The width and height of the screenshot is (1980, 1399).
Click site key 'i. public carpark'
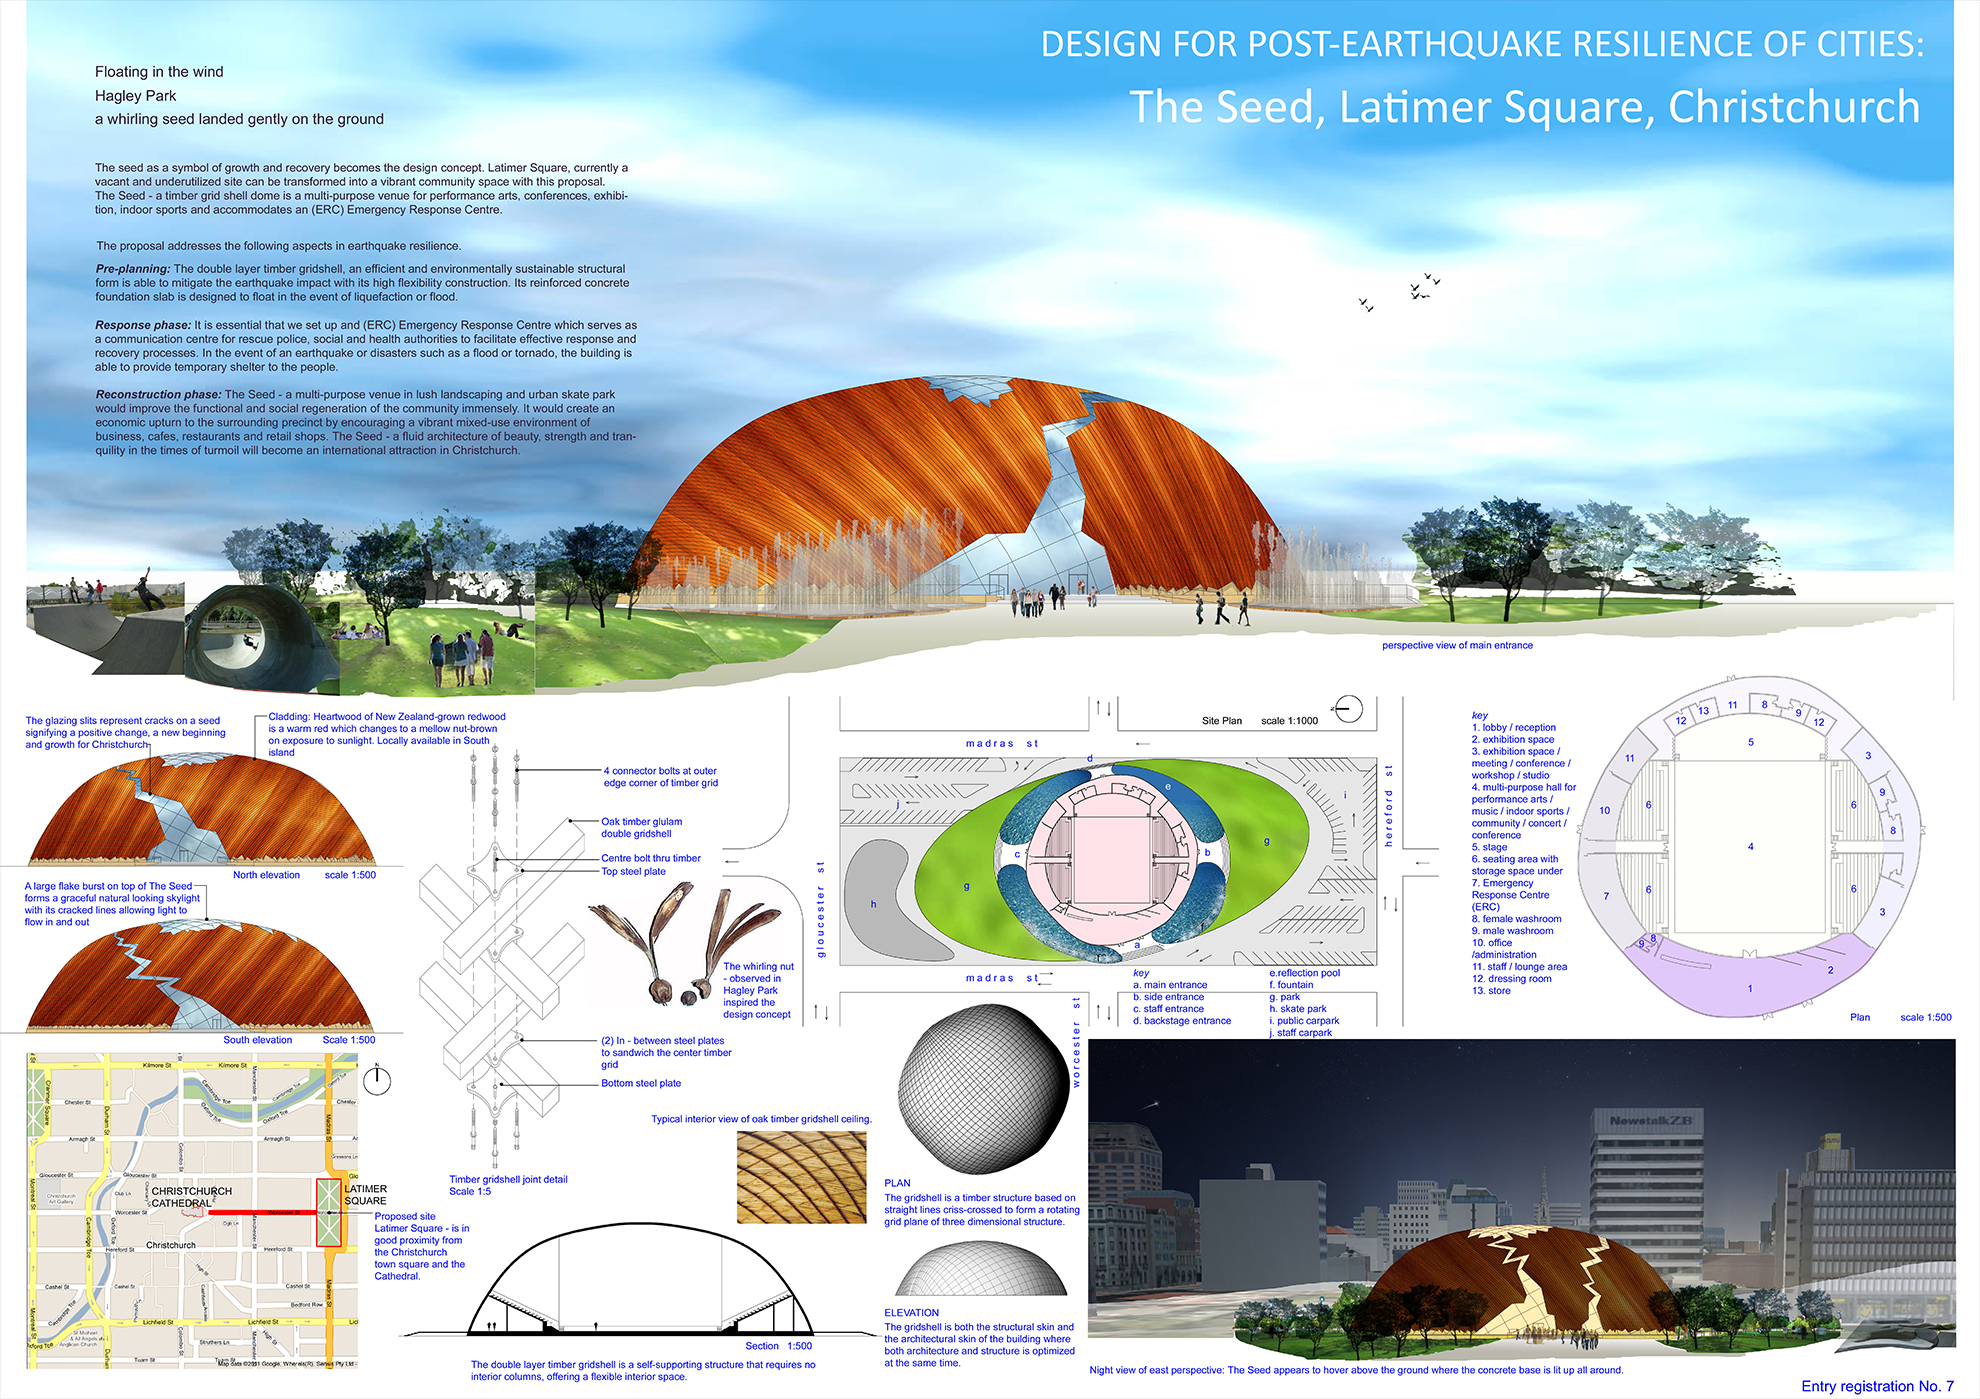tap(1304, 1021)
